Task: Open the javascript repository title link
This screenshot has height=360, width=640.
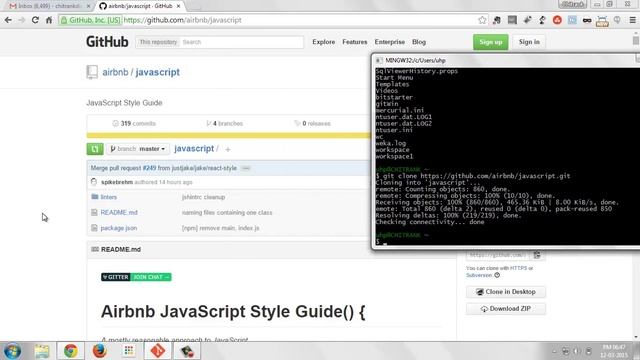Action: [158, 72]
